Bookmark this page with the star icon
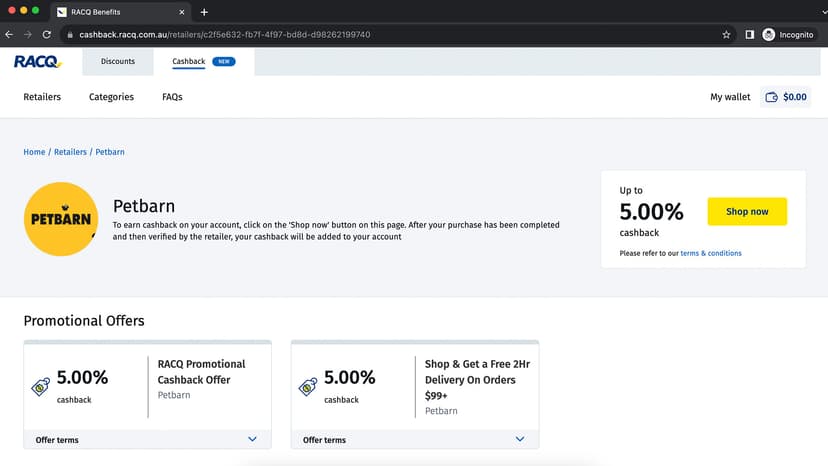The image size is (828, 466). tap(726, 35)
